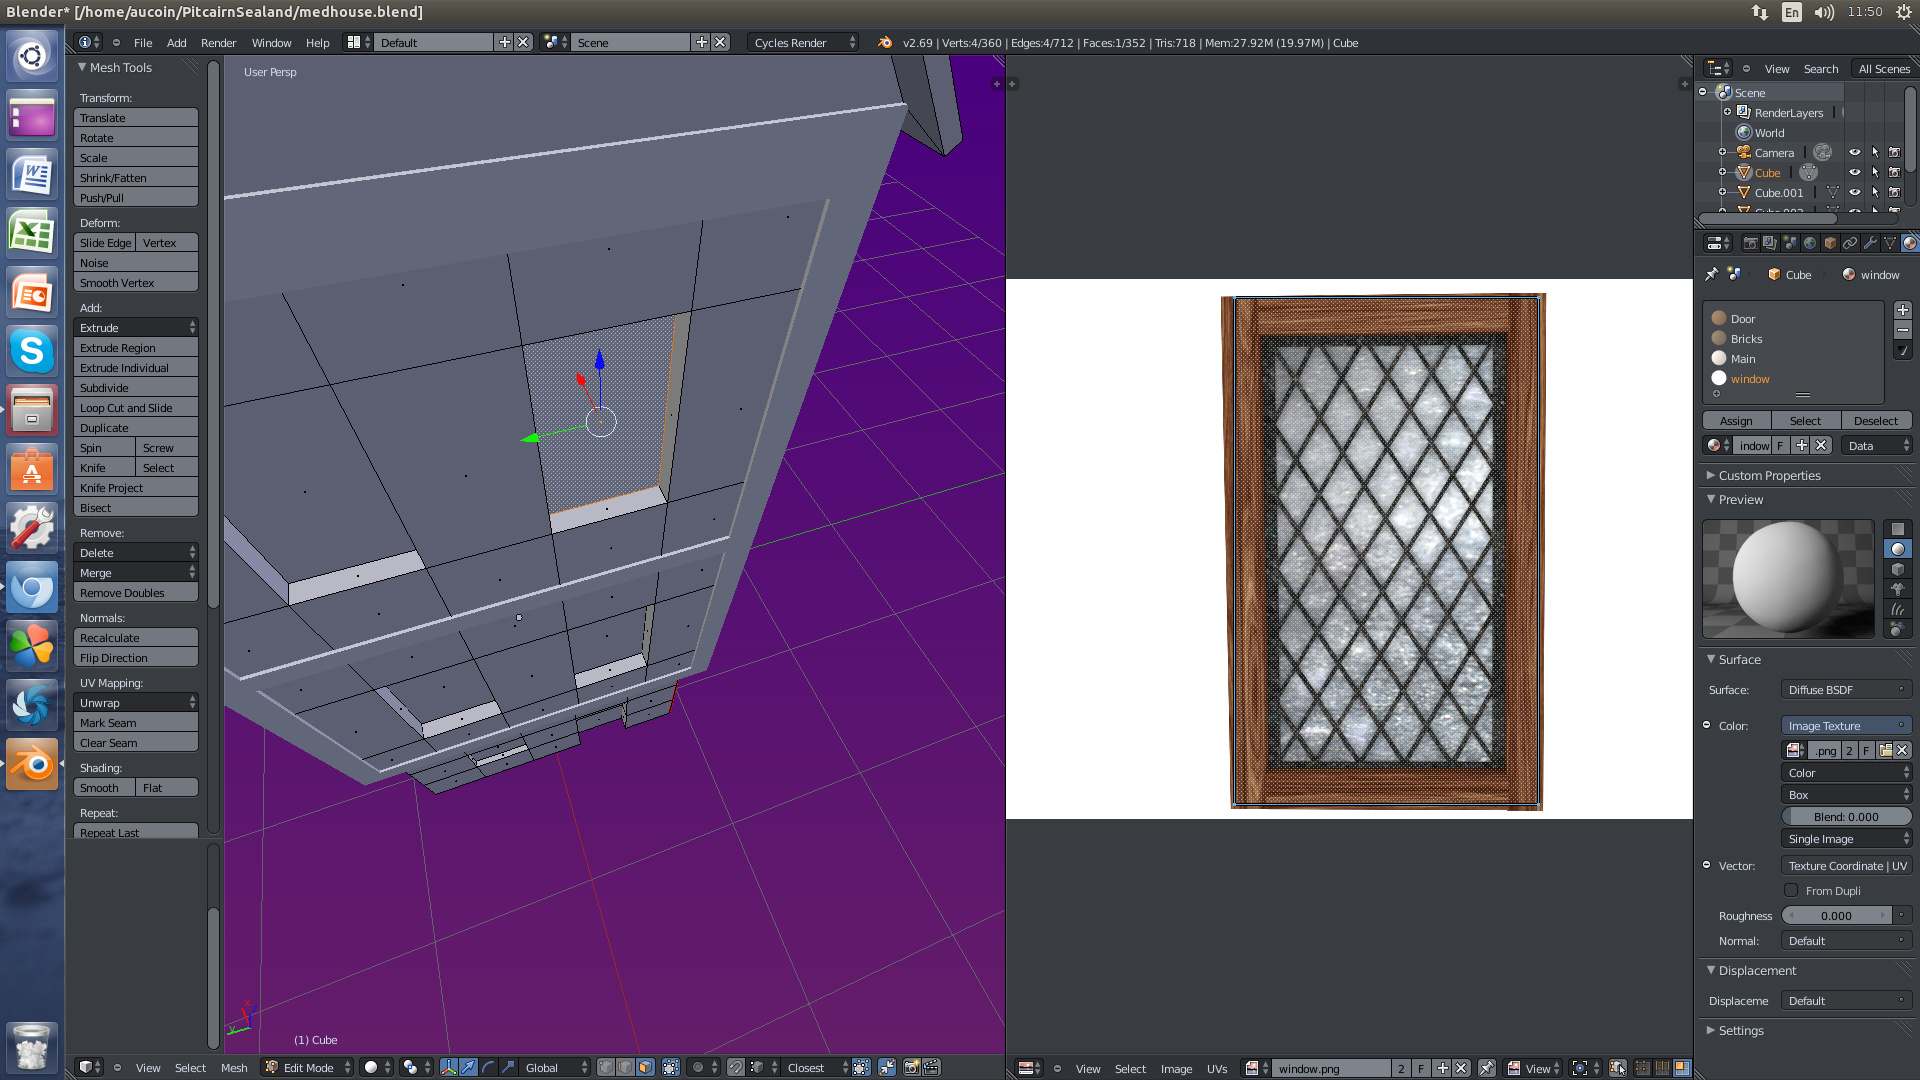Open the Edit Mode selector dropdown

click(x=308, y=1067)
